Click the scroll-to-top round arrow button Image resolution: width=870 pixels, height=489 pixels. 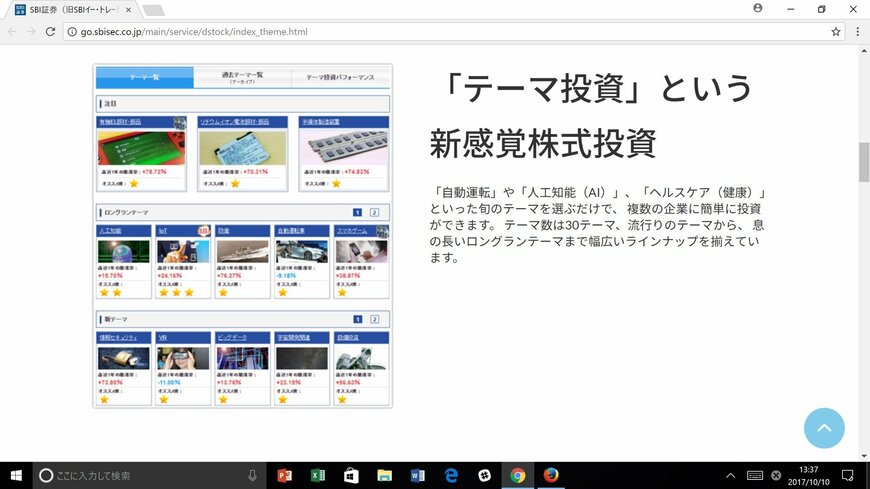(x=824, y=428)
